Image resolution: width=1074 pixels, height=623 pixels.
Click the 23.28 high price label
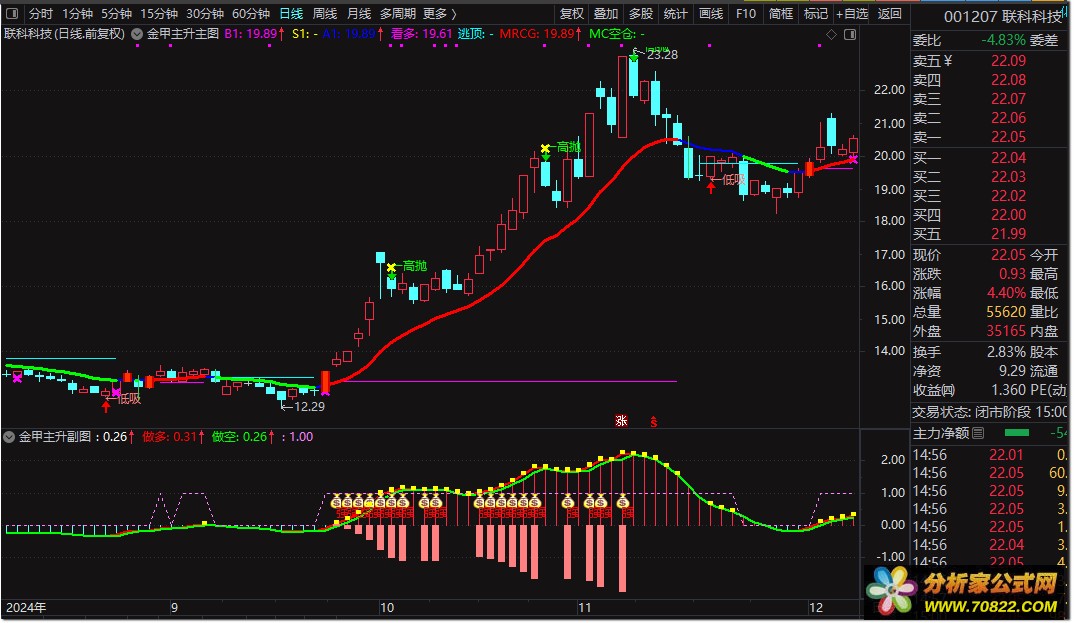click(x=662, y=55)
